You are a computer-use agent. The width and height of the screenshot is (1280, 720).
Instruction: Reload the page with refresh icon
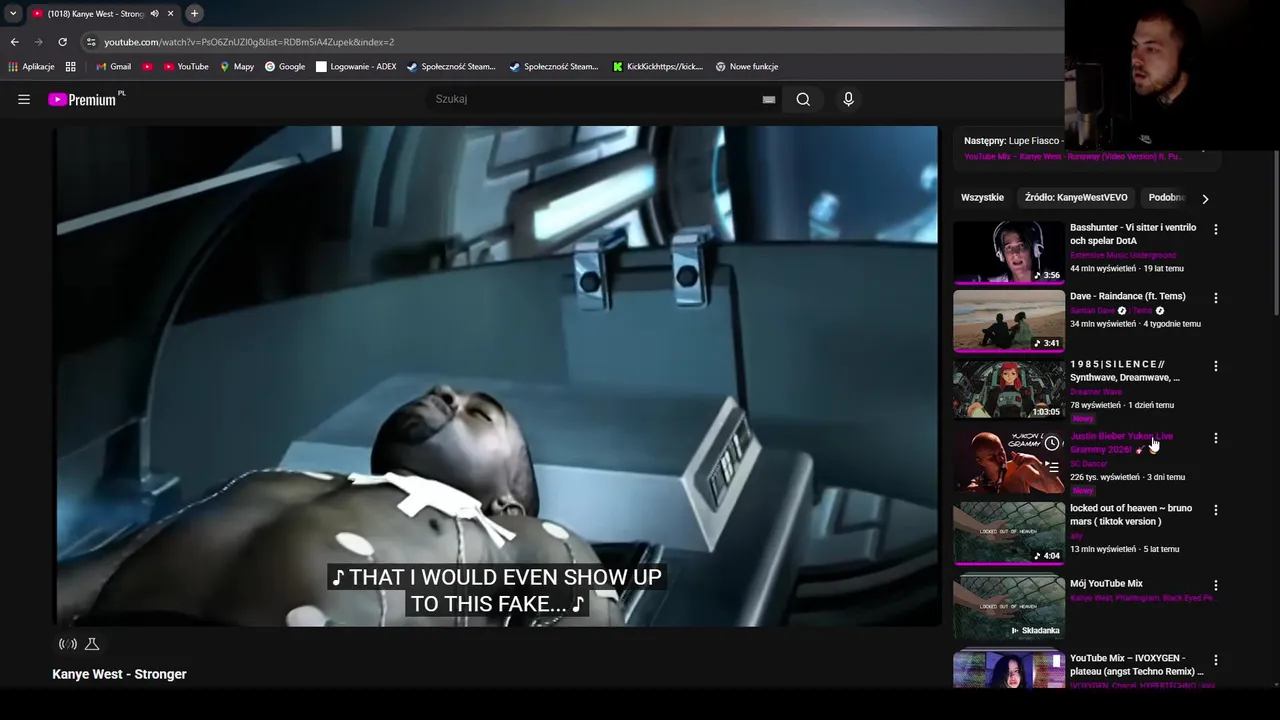62,42
